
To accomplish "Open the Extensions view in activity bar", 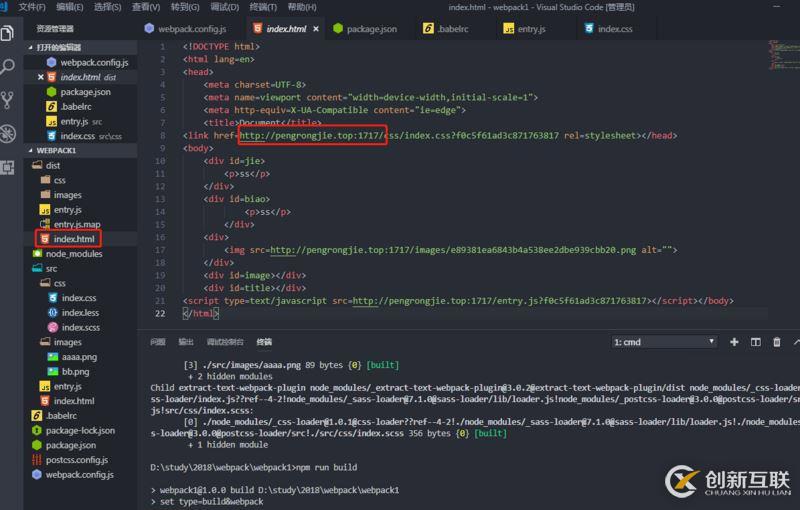I will pyautogui.click(x=7, y=167).
